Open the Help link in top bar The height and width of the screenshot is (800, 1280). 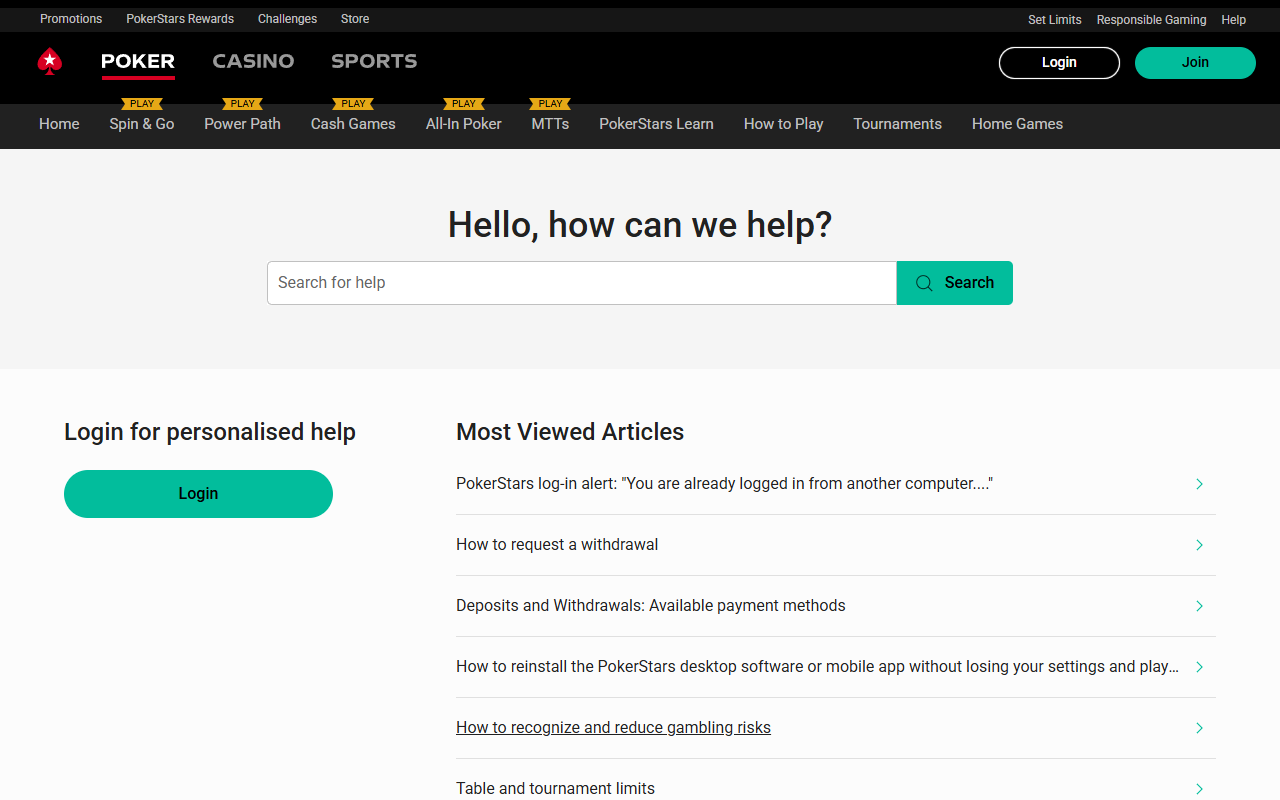coord(1234,20)
